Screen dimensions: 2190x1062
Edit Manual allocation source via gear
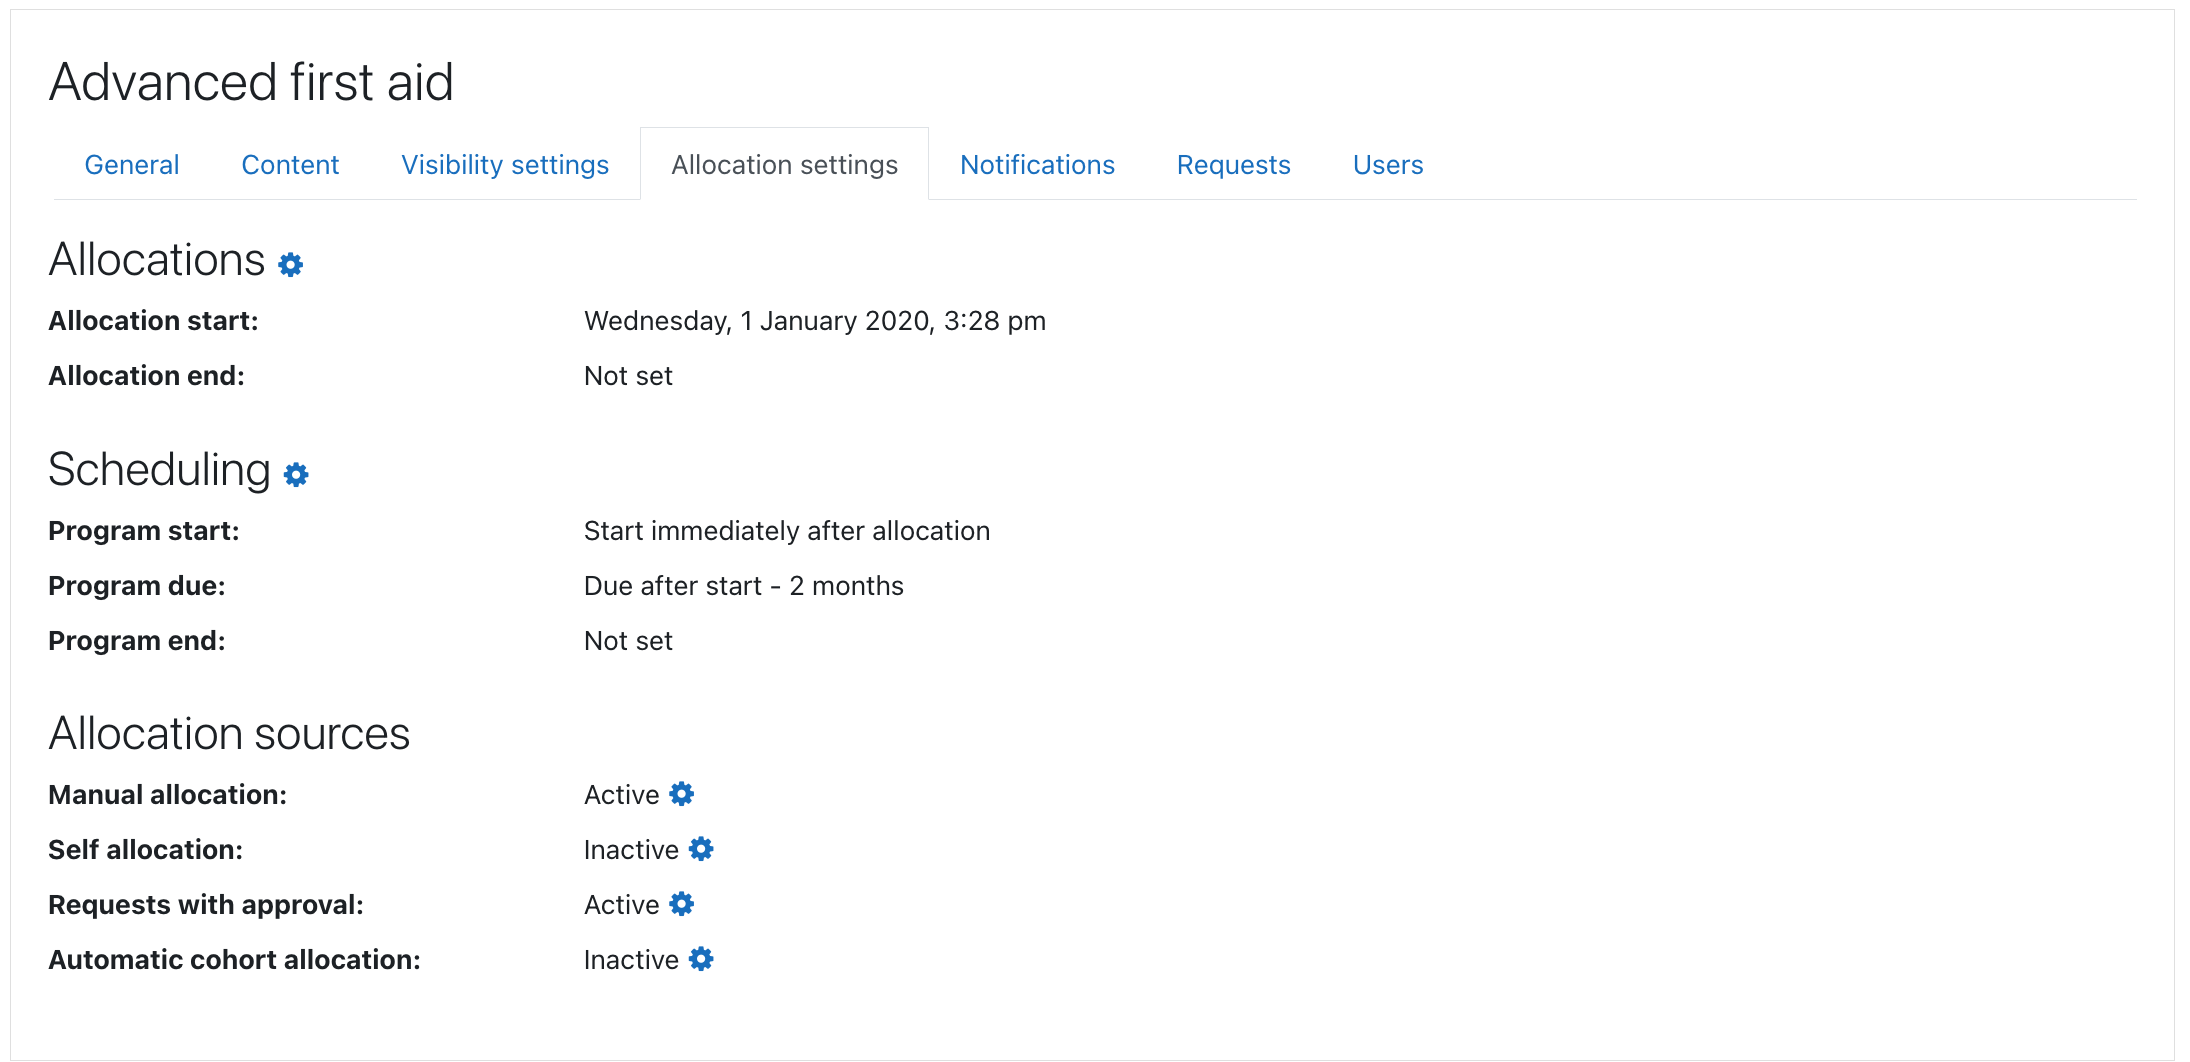coord(681,794)
